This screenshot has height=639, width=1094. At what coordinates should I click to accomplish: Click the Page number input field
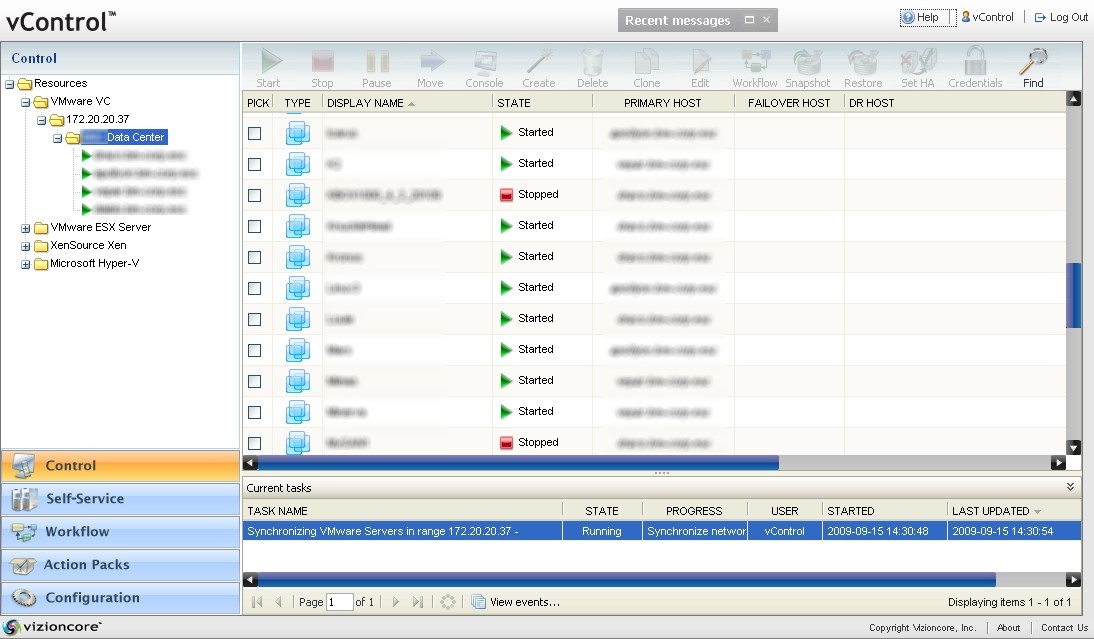tap(339, 602)
